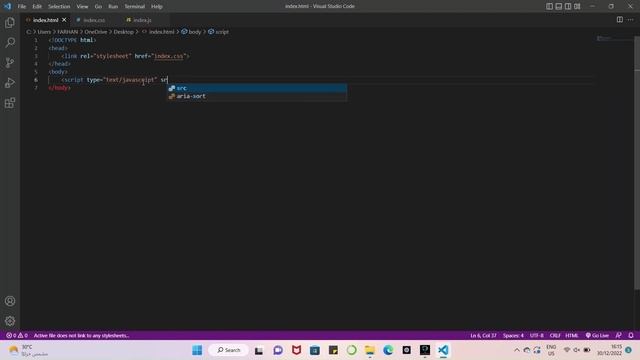This screenshot has height=360, width=640.
Task: Open the clock and date in taskbar
Action: click(x=610, y=350)
